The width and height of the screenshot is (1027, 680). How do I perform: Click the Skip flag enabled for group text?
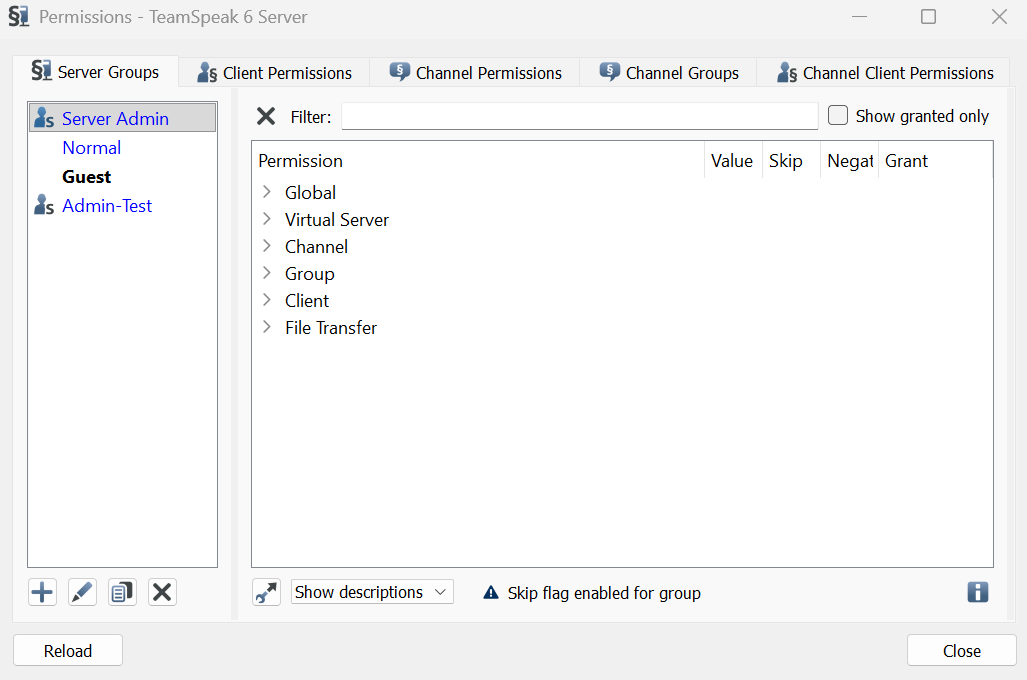[x=604, y=593]
